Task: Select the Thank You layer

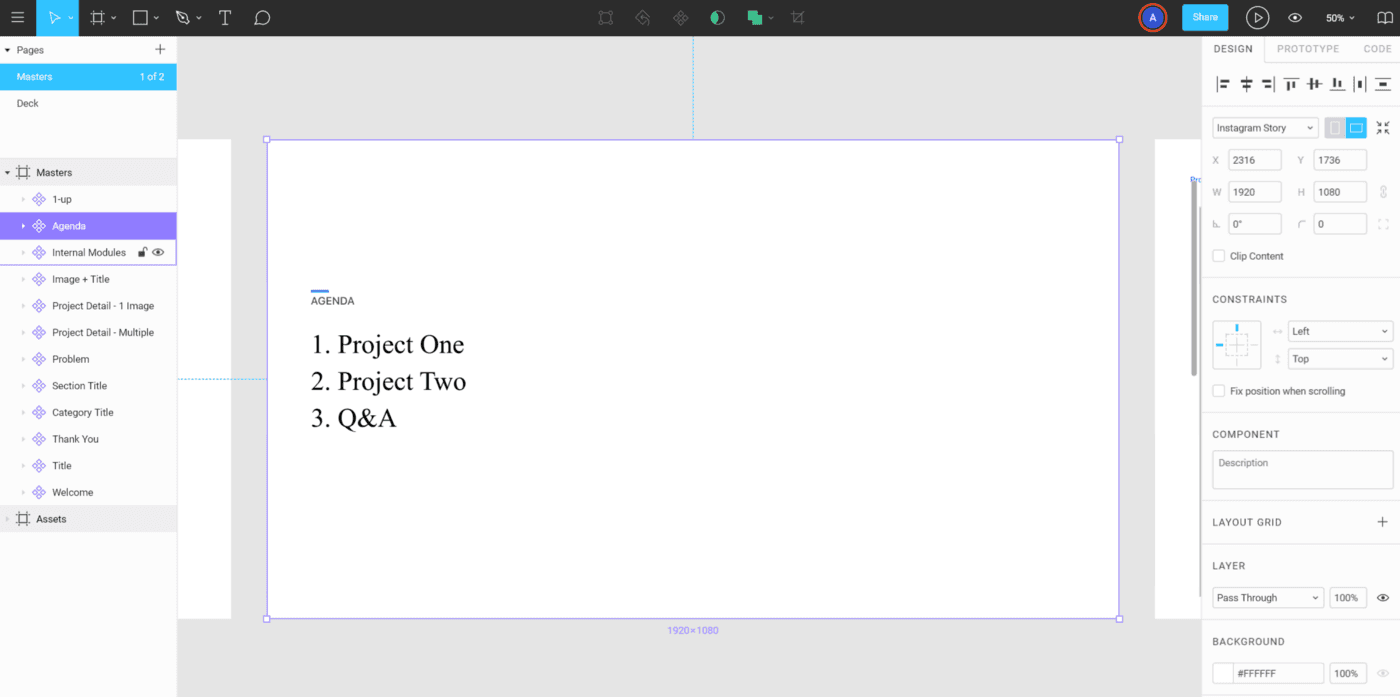Action: coord(88,439)
